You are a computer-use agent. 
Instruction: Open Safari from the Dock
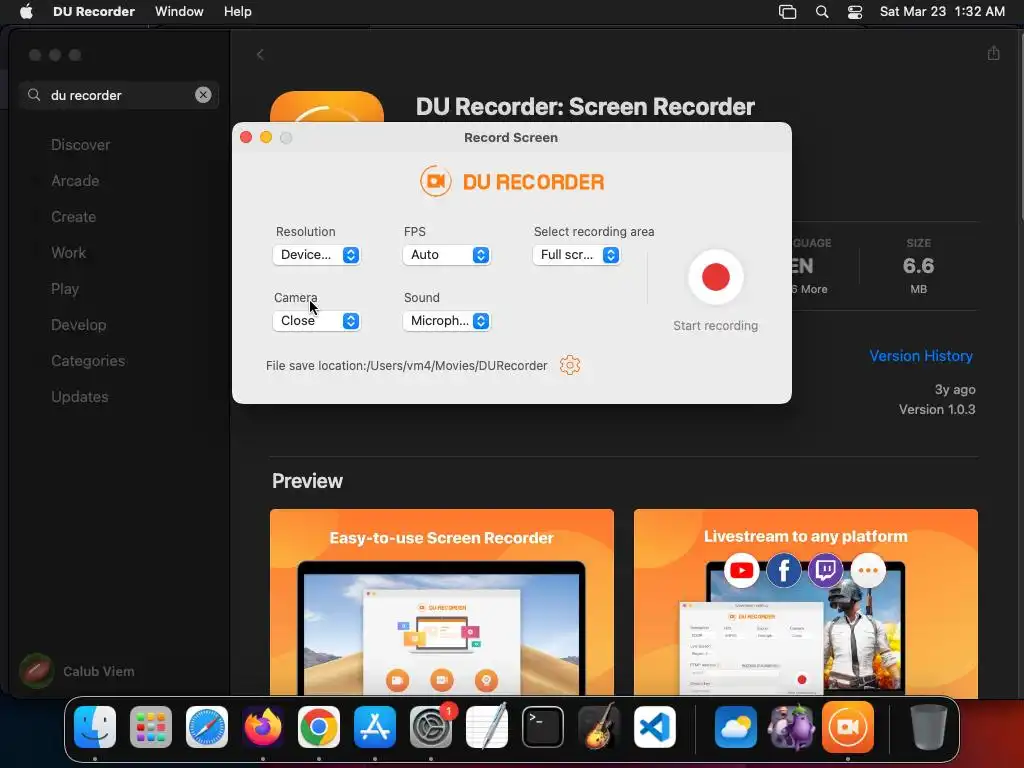tap(206, 727)
